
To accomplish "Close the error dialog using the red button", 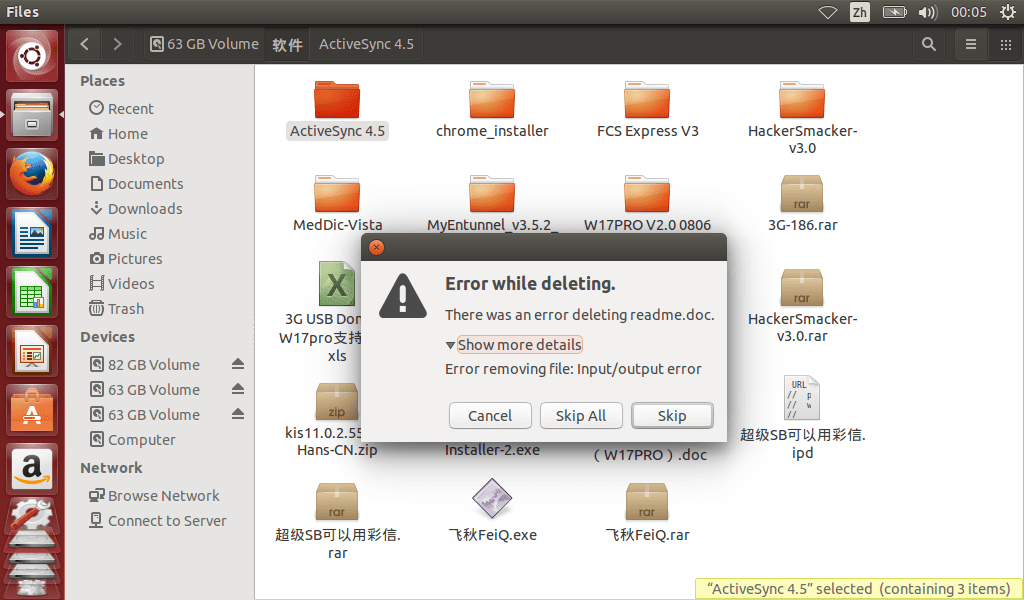I will tap(376, 247).
